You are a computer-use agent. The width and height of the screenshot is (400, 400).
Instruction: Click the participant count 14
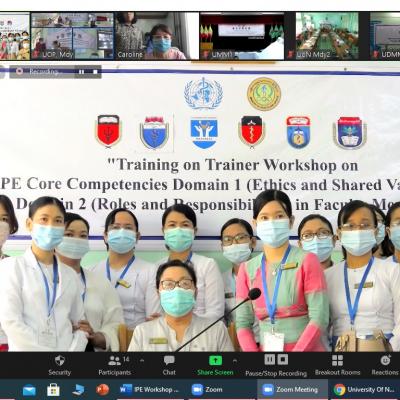pyautogui.click(x=126, y=359)
